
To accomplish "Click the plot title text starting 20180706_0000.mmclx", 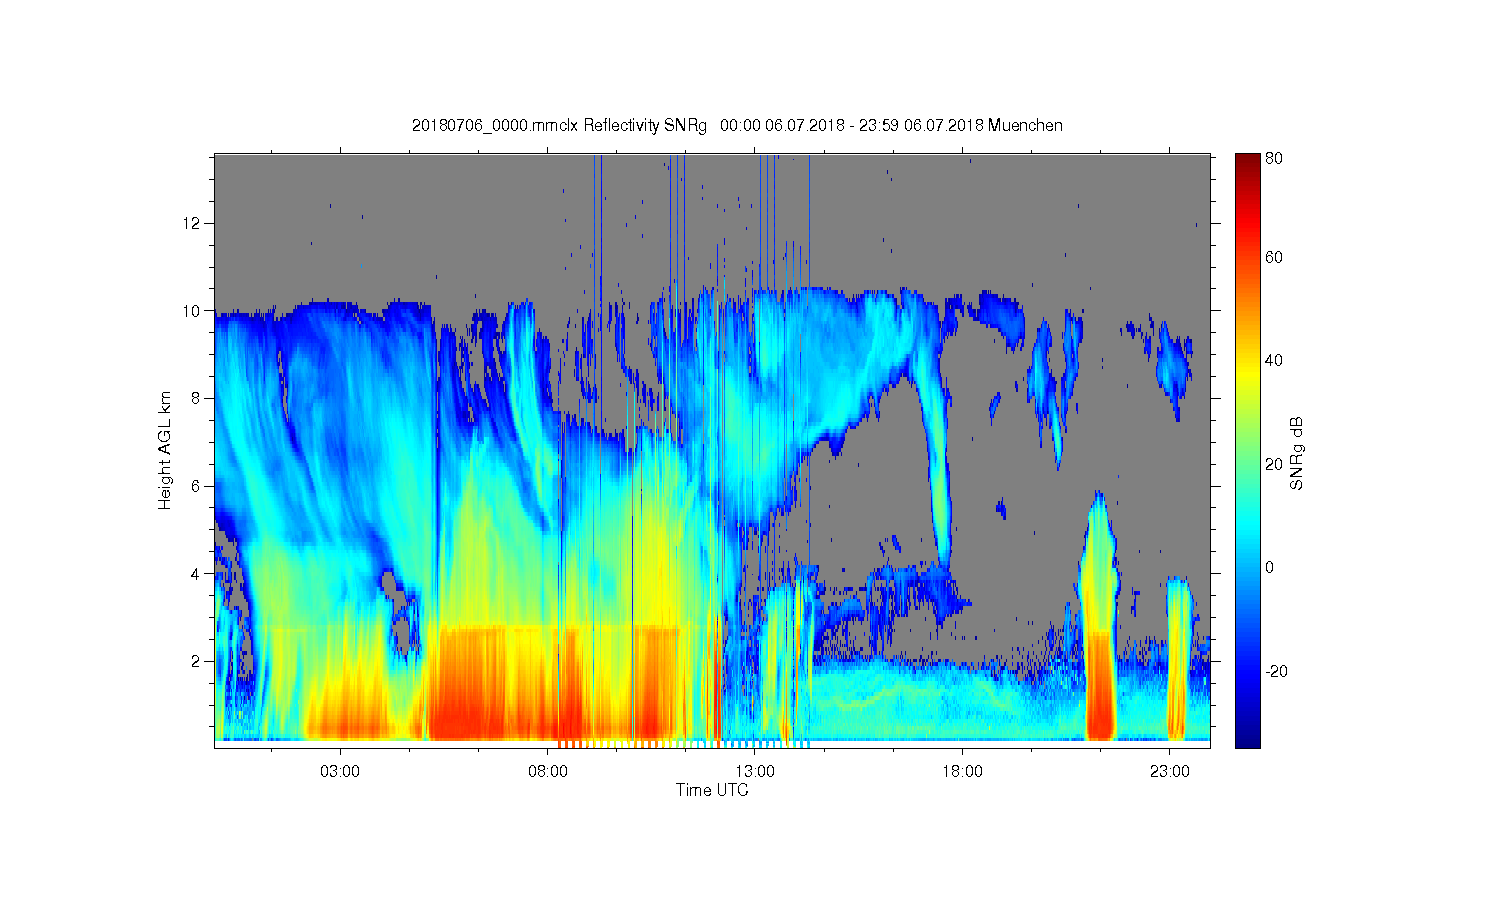I will tap(737, 125).
